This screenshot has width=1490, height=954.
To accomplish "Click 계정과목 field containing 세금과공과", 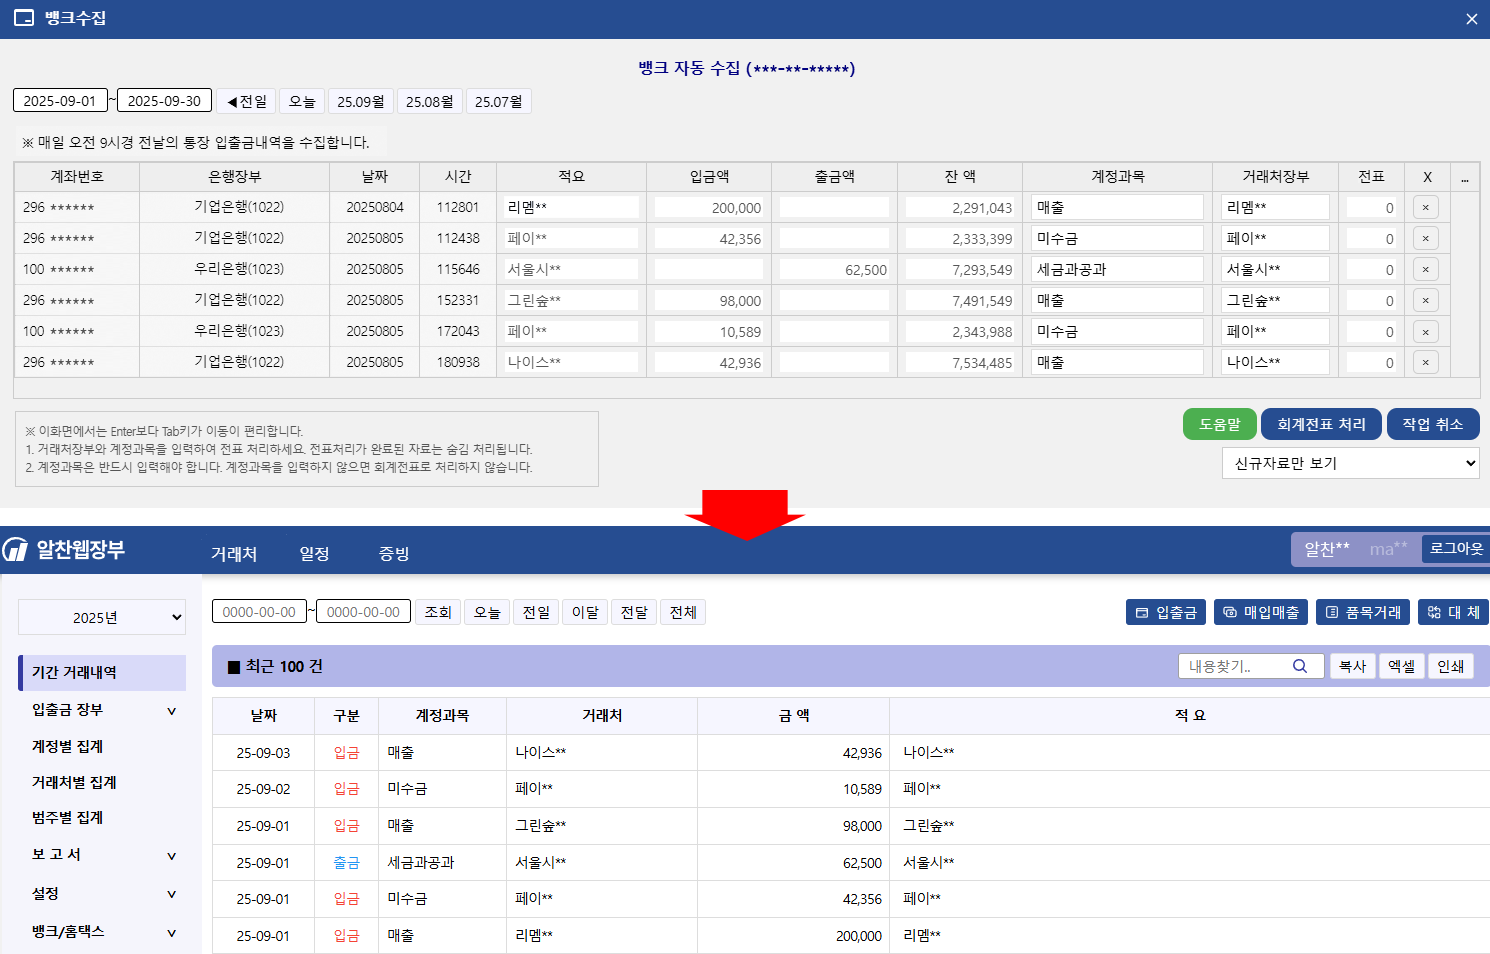I will 1117,269.
